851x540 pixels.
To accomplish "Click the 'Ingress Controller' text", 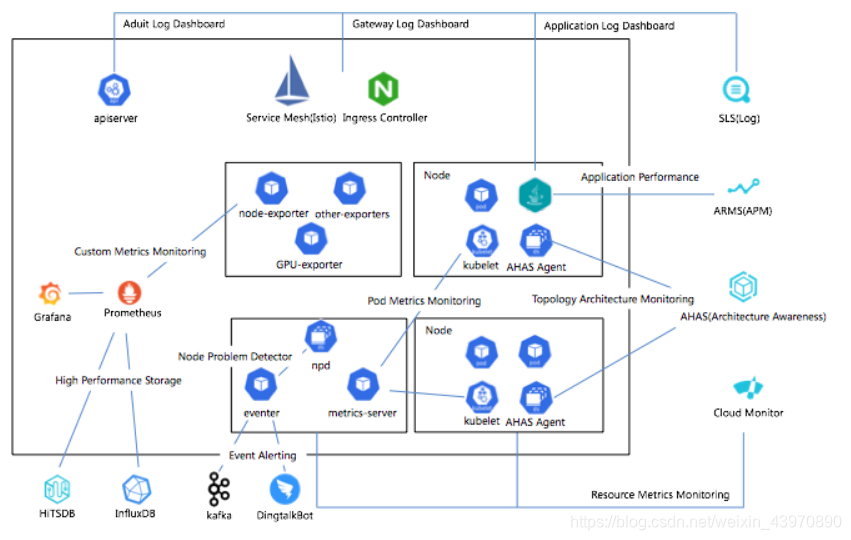I will [385, 118].
